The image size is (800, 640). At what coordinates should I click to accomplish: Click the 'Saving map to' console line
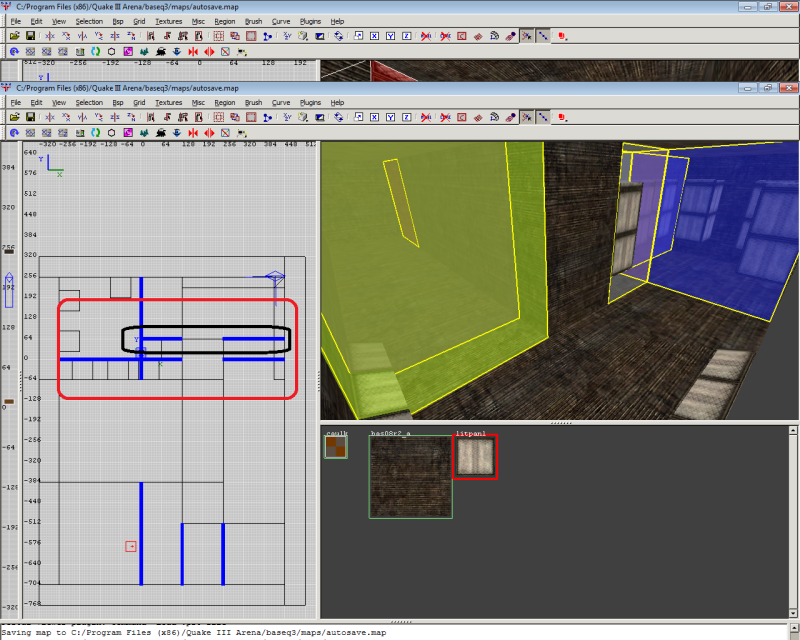pyautogui.click(x=194, y=632)
